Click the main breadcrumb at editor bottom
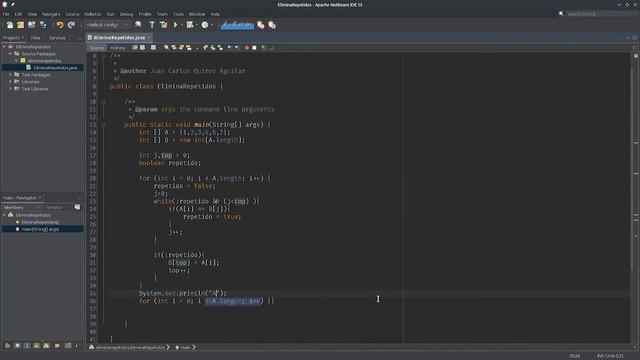The image size is (640, 360). pyautogui.click(x=186, y=347)
